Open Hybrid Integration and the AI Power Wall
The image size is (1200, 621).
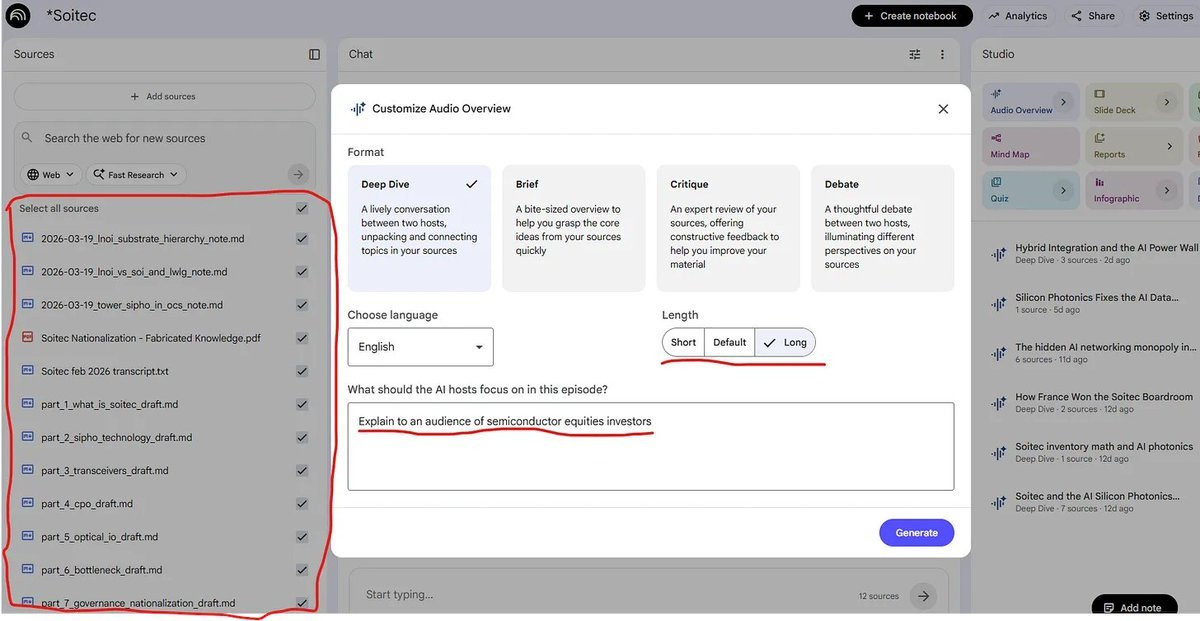click(x=1093, y=253)
